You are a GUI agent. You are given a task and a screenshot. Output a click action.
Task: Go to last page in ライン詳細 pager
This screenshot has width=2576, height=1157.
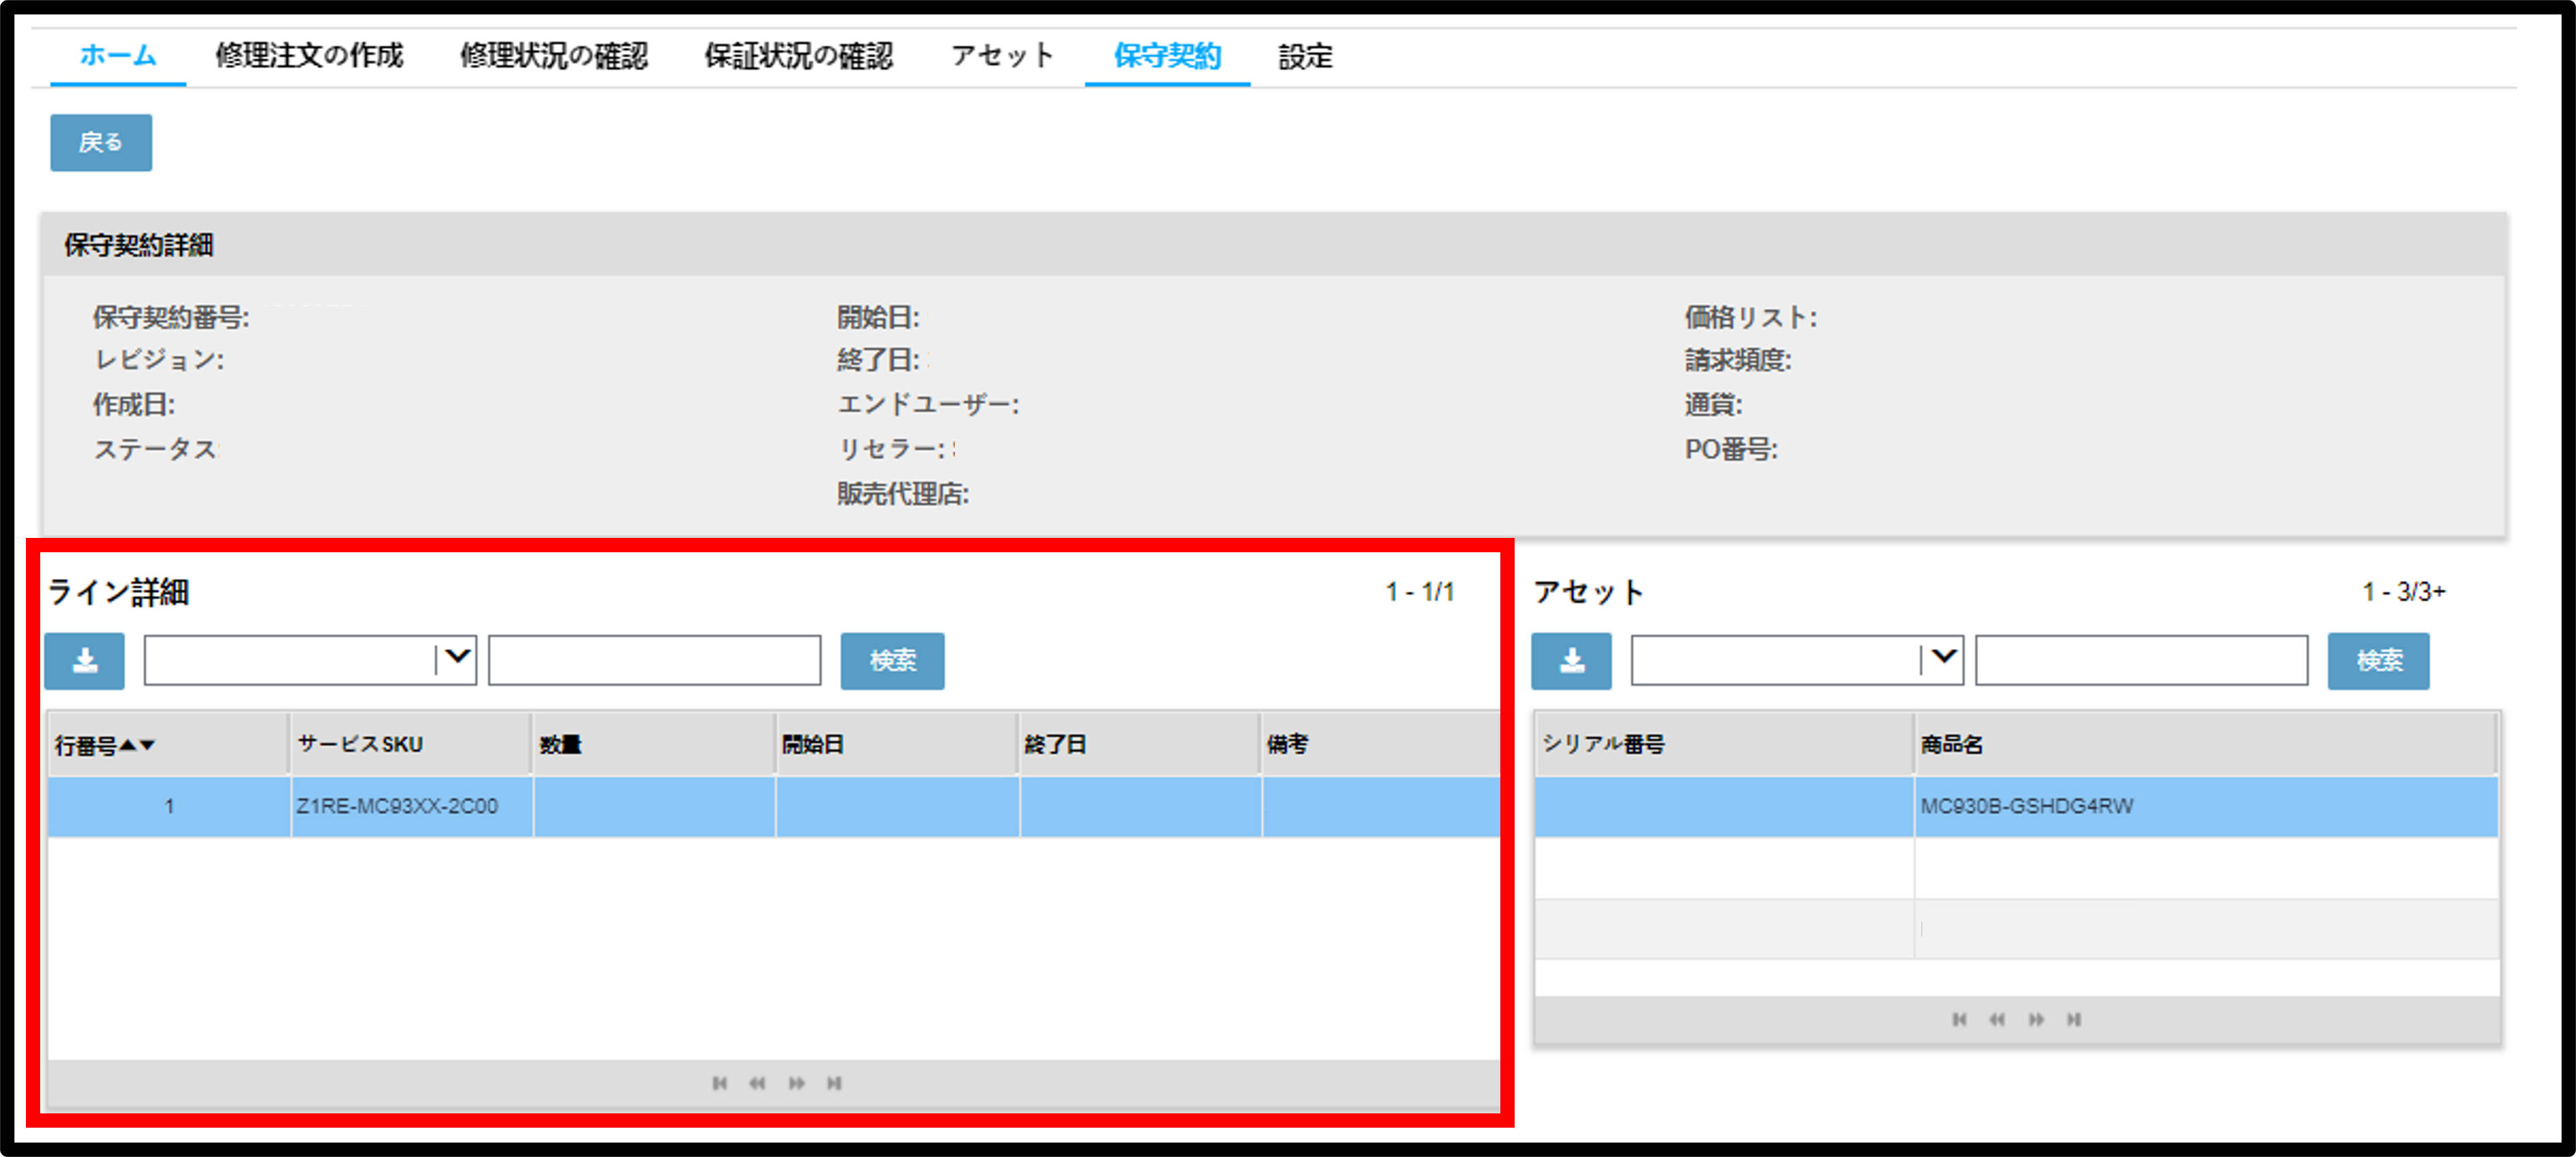[834, 1083]
